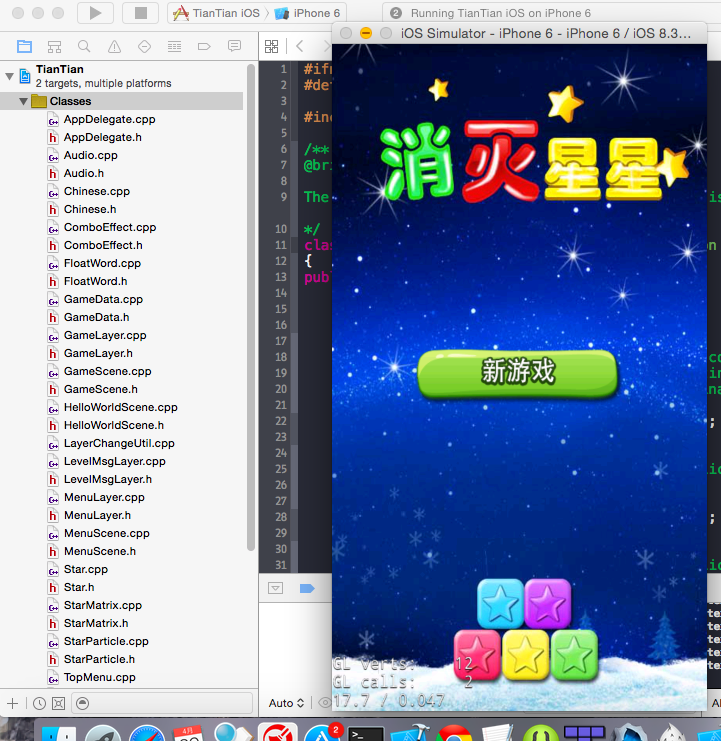The image size is (721, 741).
Task: Show the Project navigator
Action: [24, 46]
